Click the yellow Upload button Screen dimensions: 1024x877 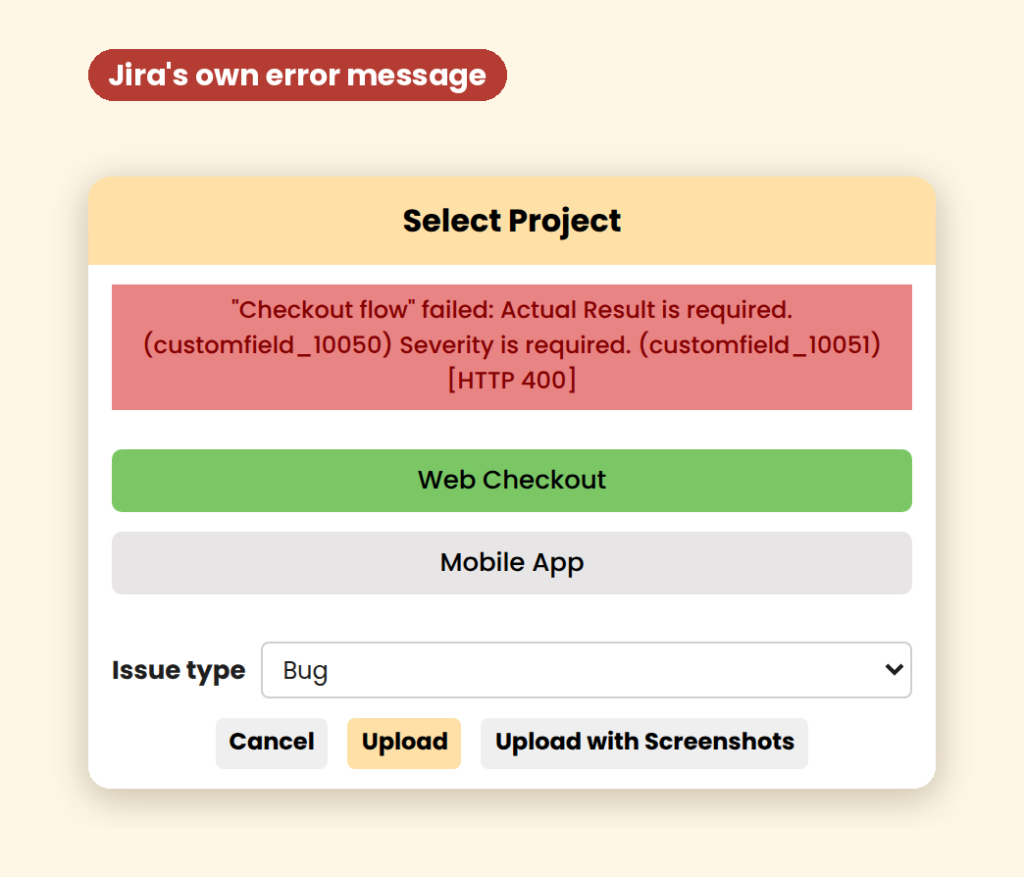tap(404, 742)
